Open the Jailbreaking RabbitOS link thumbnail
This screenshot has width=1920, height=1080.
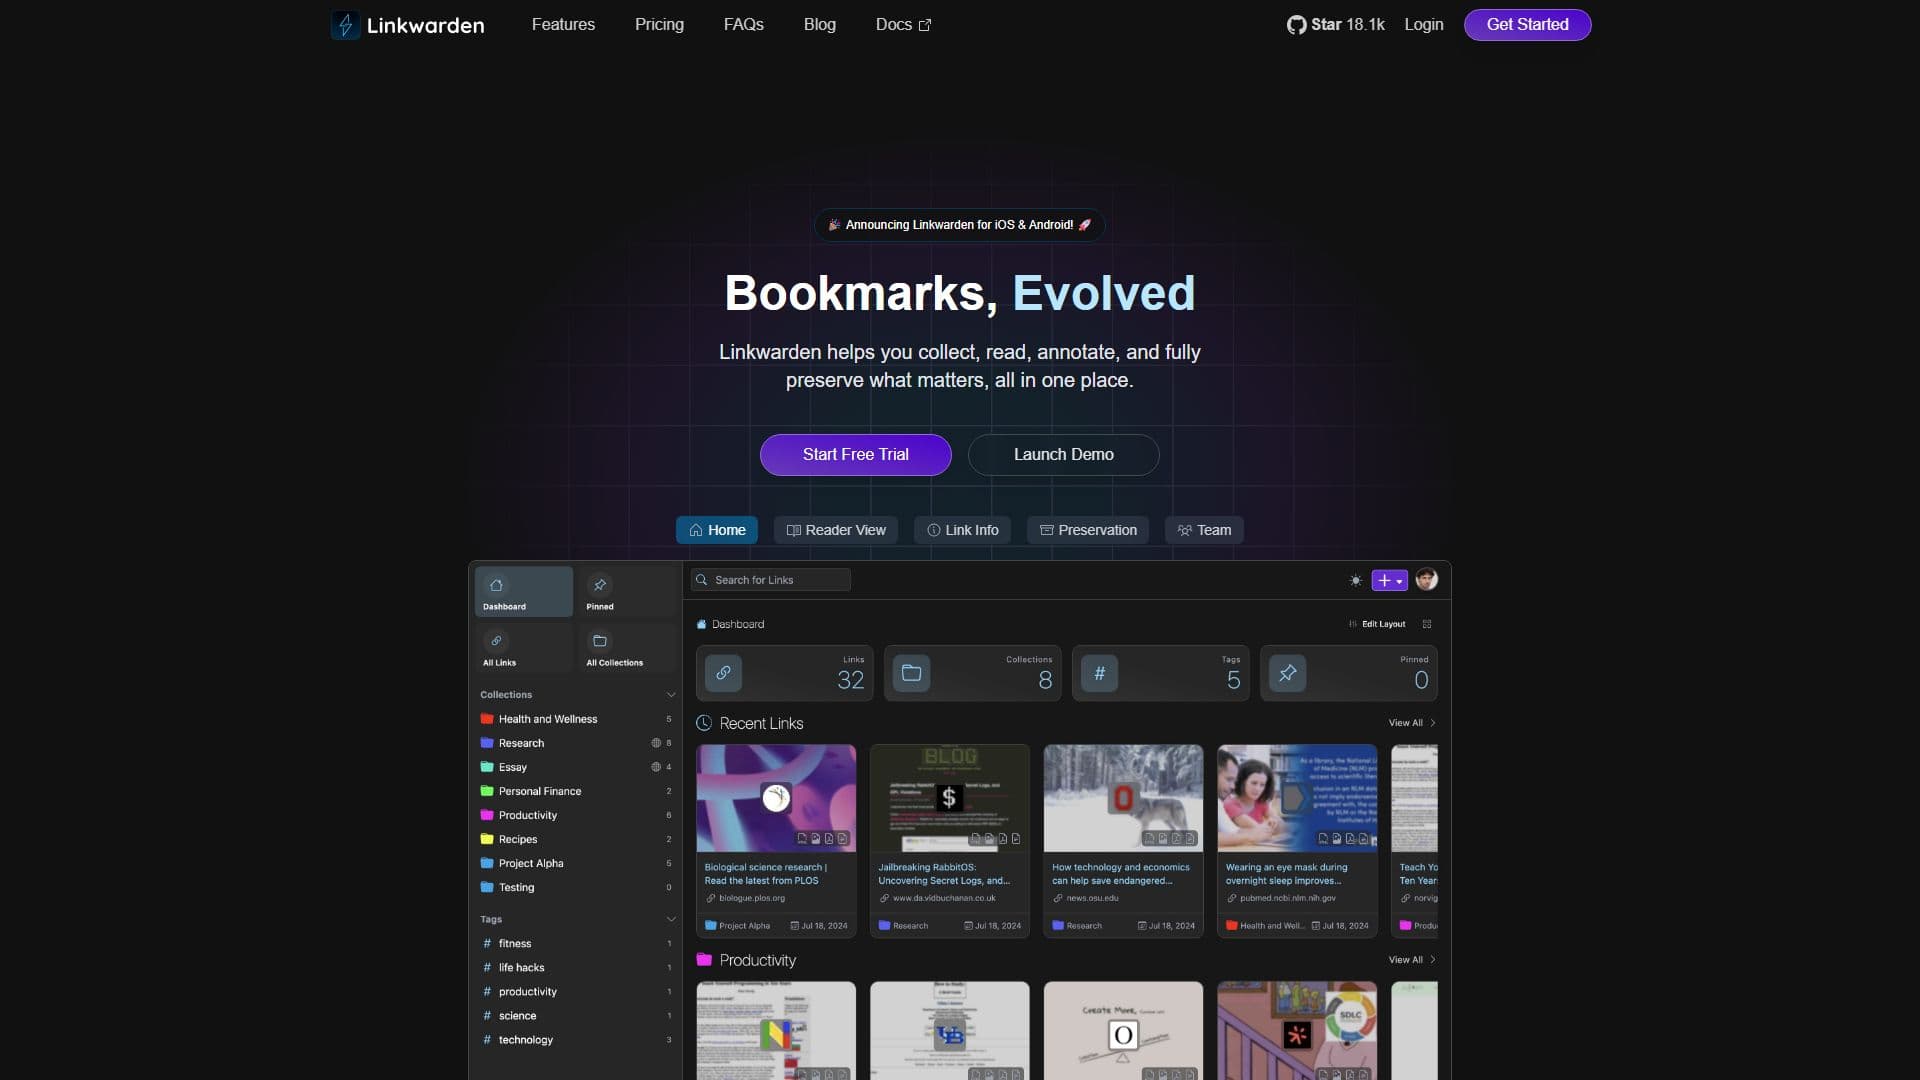tap(950, 798)
